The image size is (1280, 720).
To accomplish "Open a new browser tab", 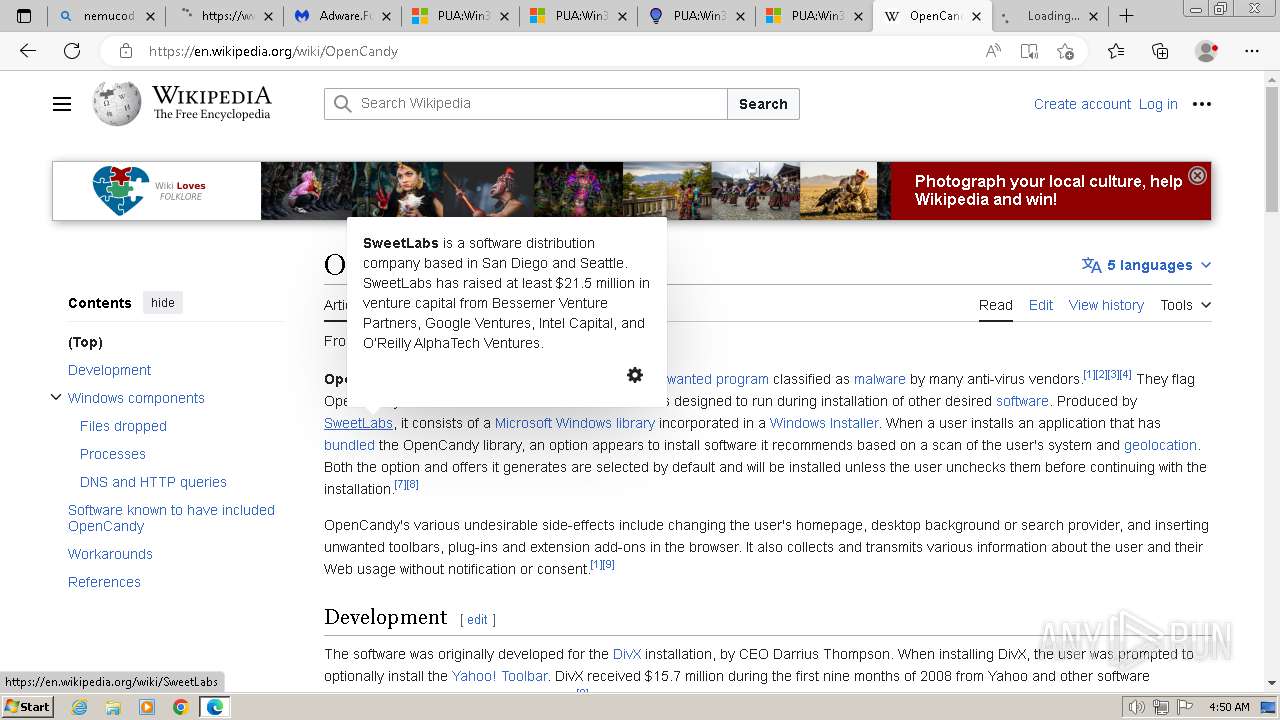I will 1126,16.
